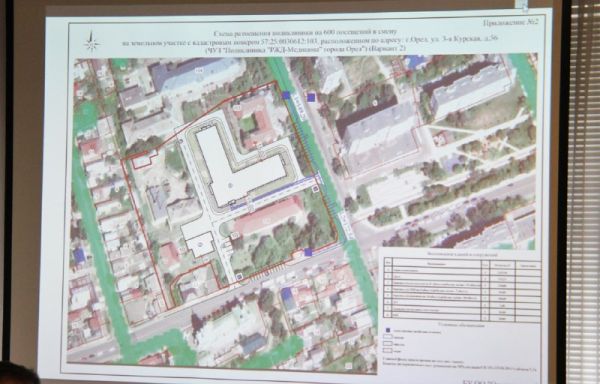Click the small blue sign icon at the south driveway entrance

click(x=240, y=277)
